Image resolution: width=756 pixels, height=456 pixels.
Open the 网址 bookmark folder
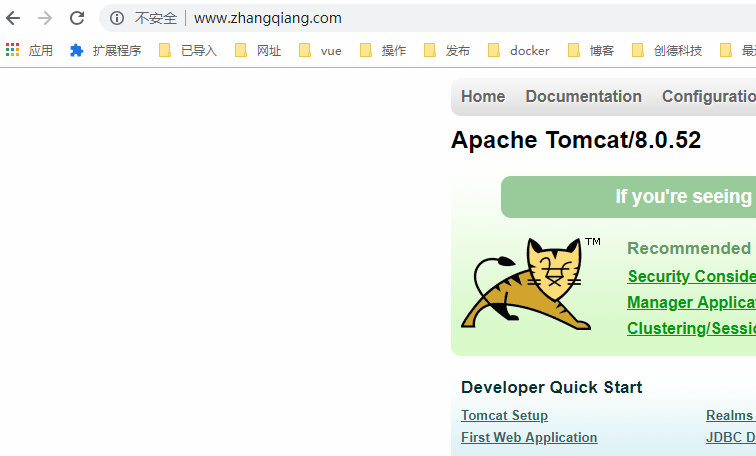[258, 50]
